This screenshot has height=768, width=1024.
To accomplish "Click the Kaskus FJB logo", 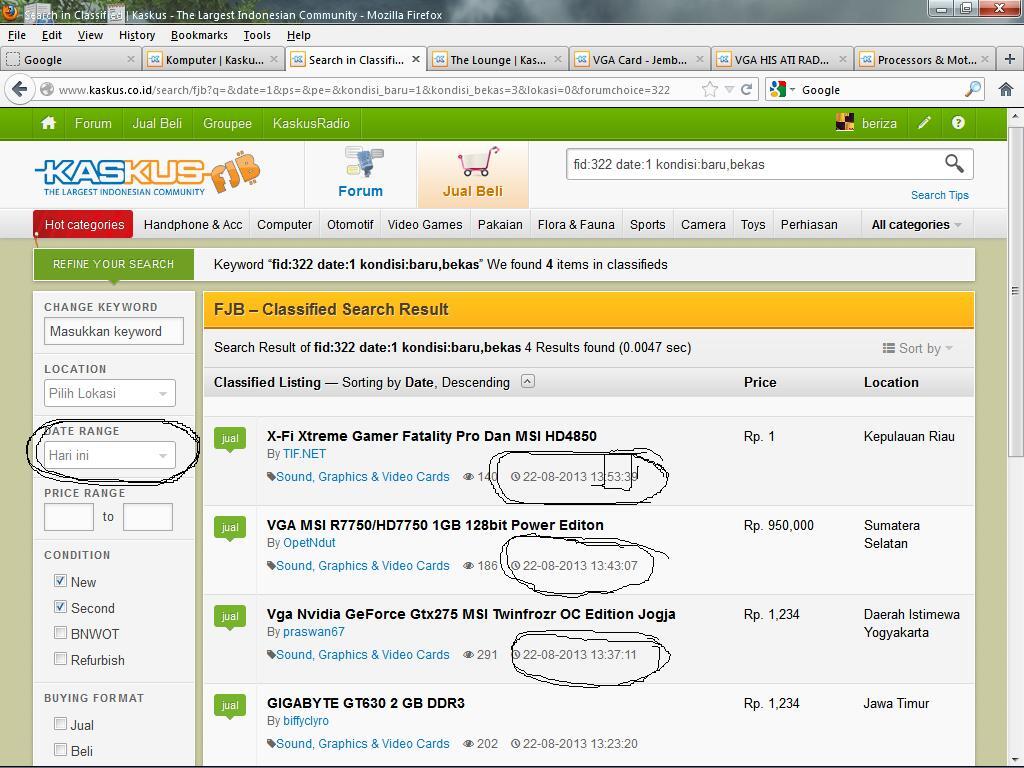I will coord(148,174).
